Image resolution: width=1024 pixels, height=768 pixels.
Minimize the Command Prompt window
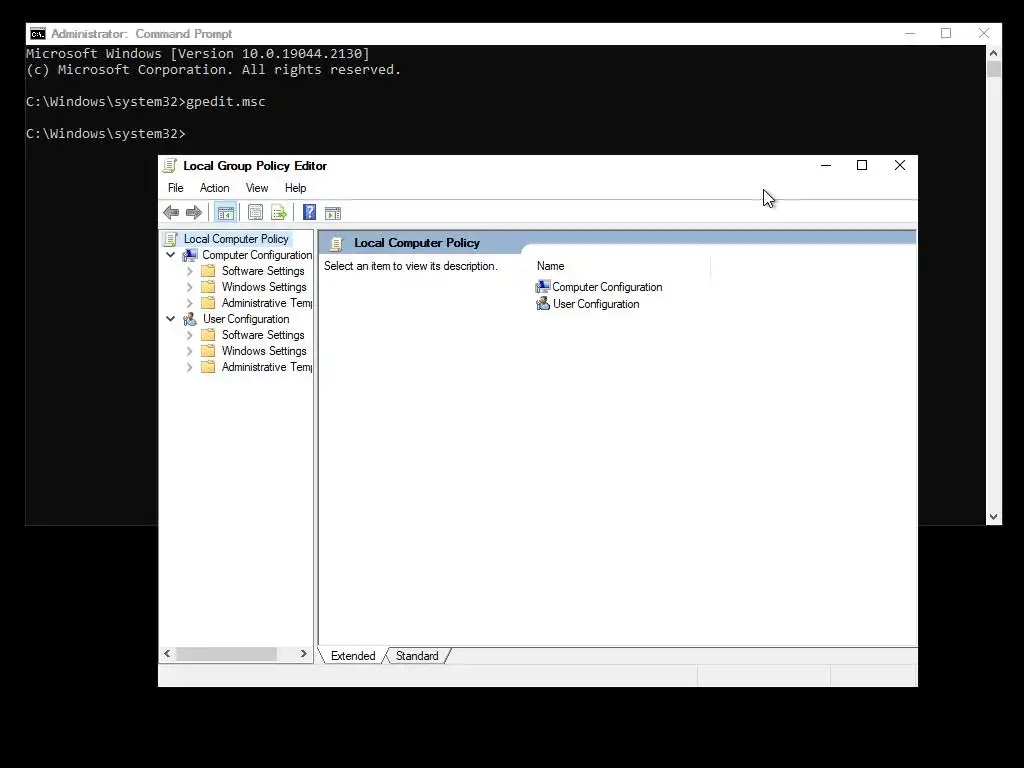tap(910, 34)
